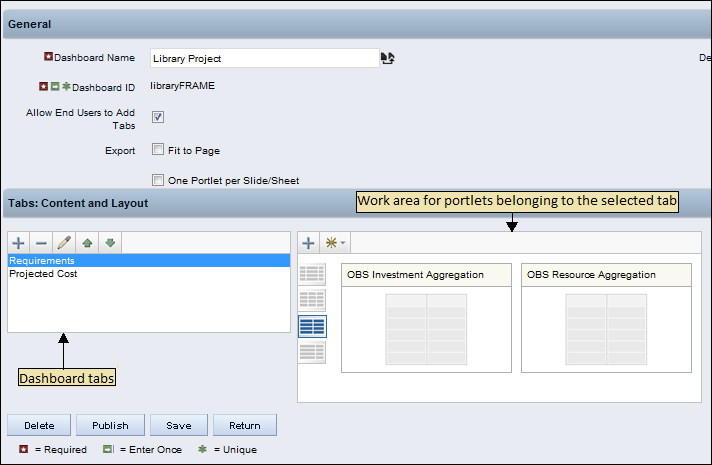Add a portlet with the work area plus icon

click(x=308, y=243)
